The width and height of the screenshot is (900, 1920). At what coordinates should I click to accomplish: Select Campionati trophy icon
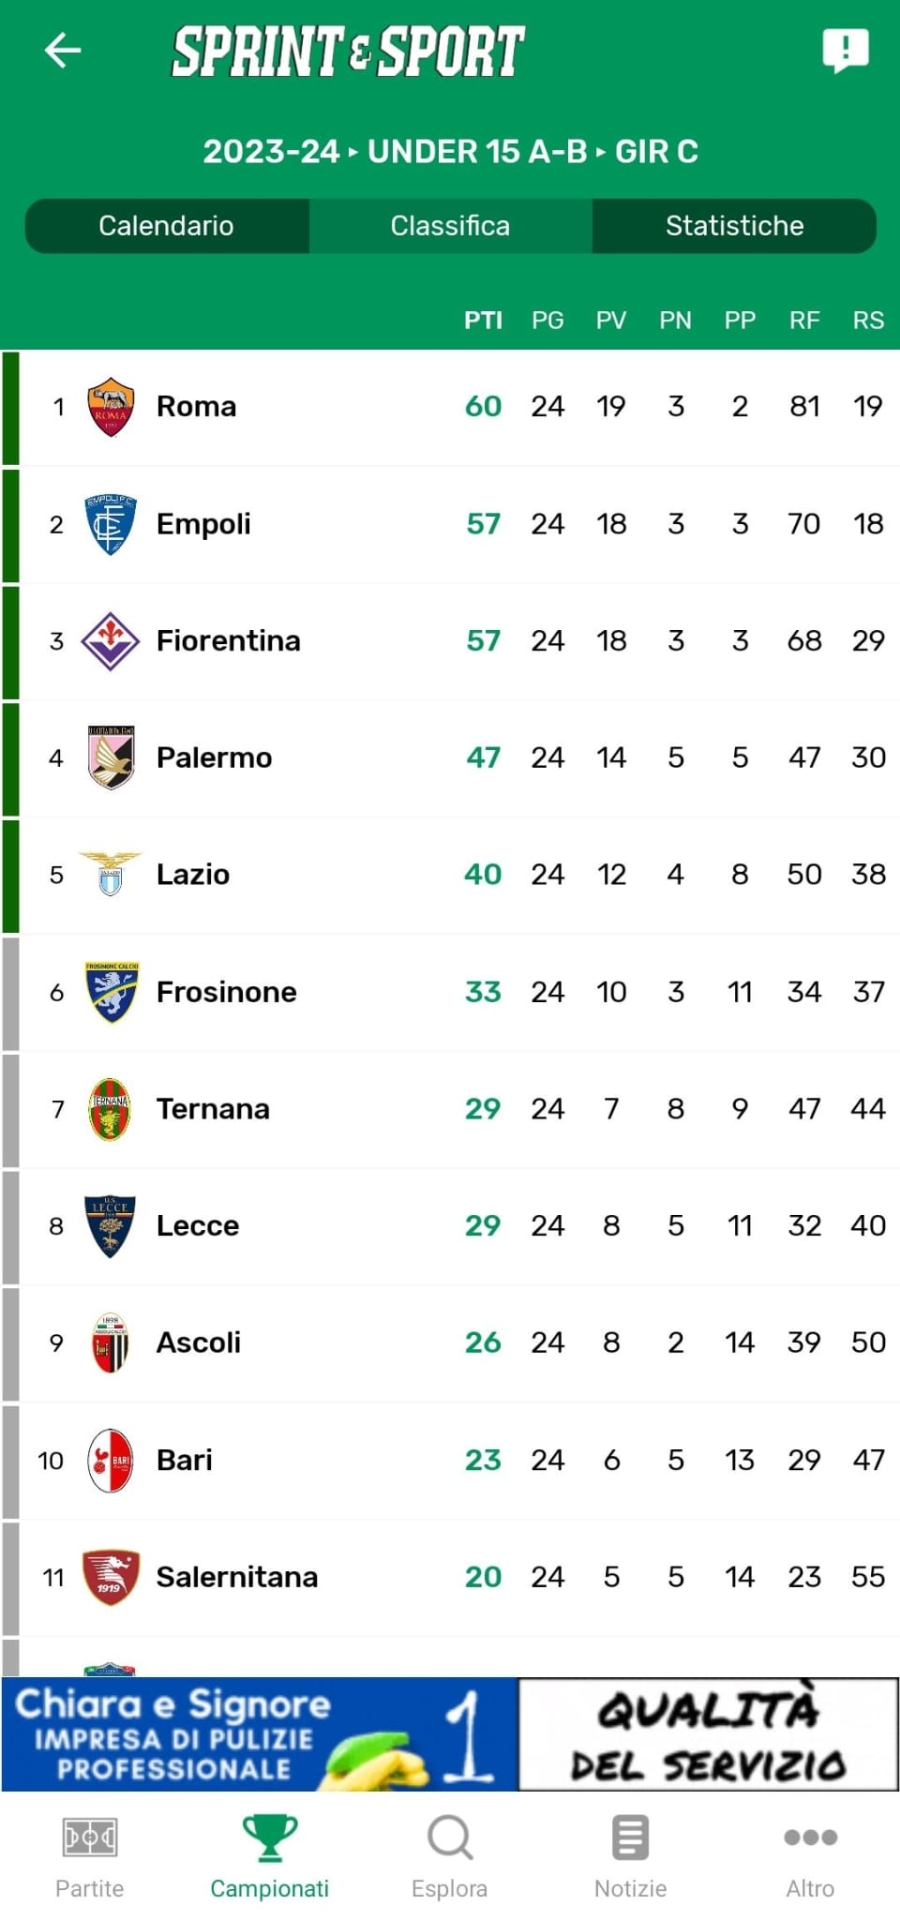[269, 1838]
